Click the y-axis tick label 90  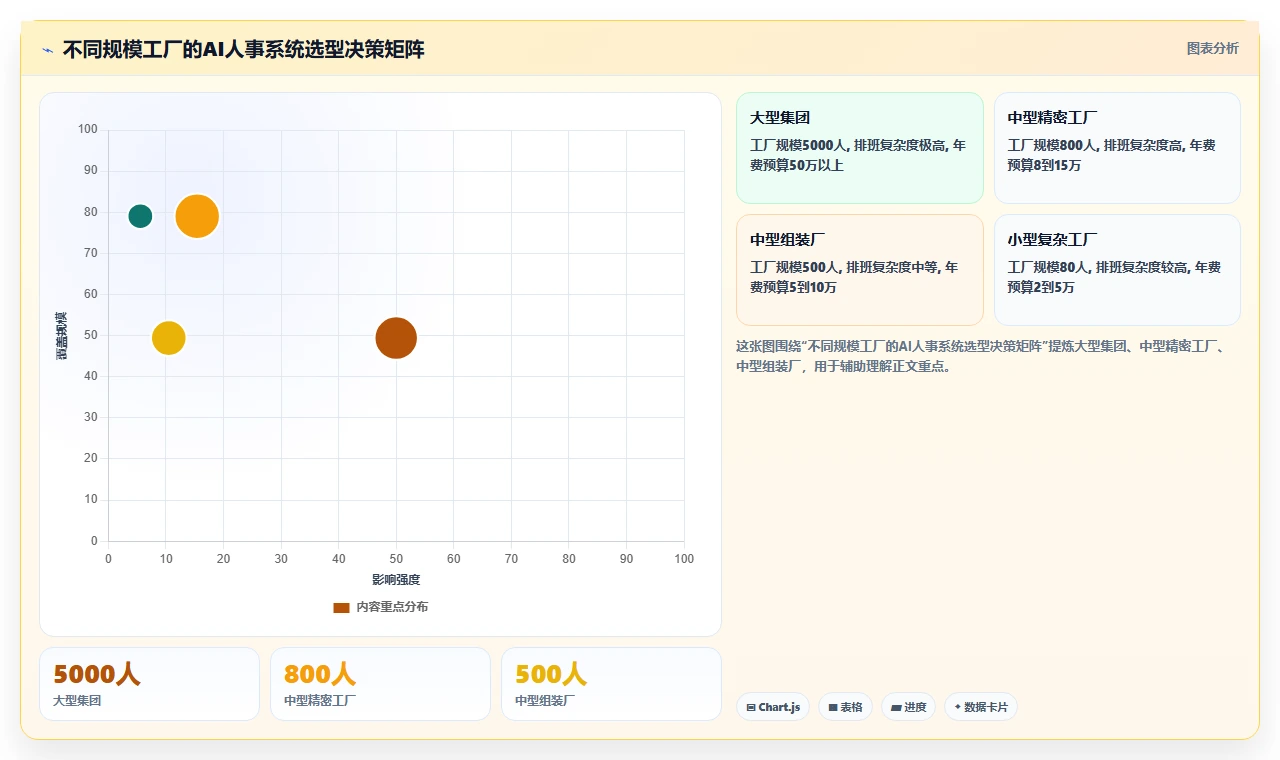[x=91, y=170]
